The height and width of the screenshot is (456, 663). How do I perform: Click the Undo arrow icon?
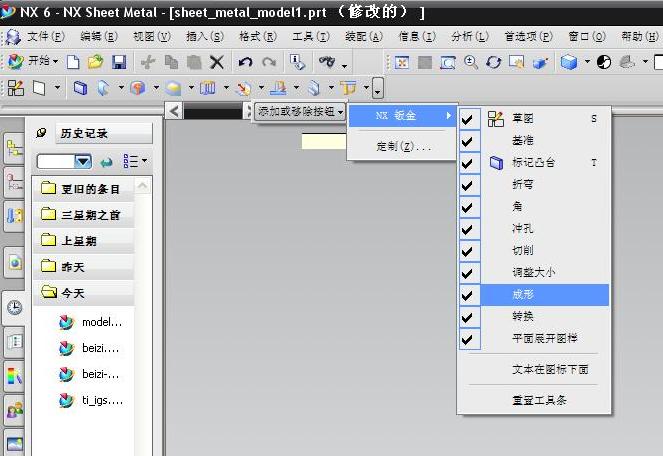point(245,63)
